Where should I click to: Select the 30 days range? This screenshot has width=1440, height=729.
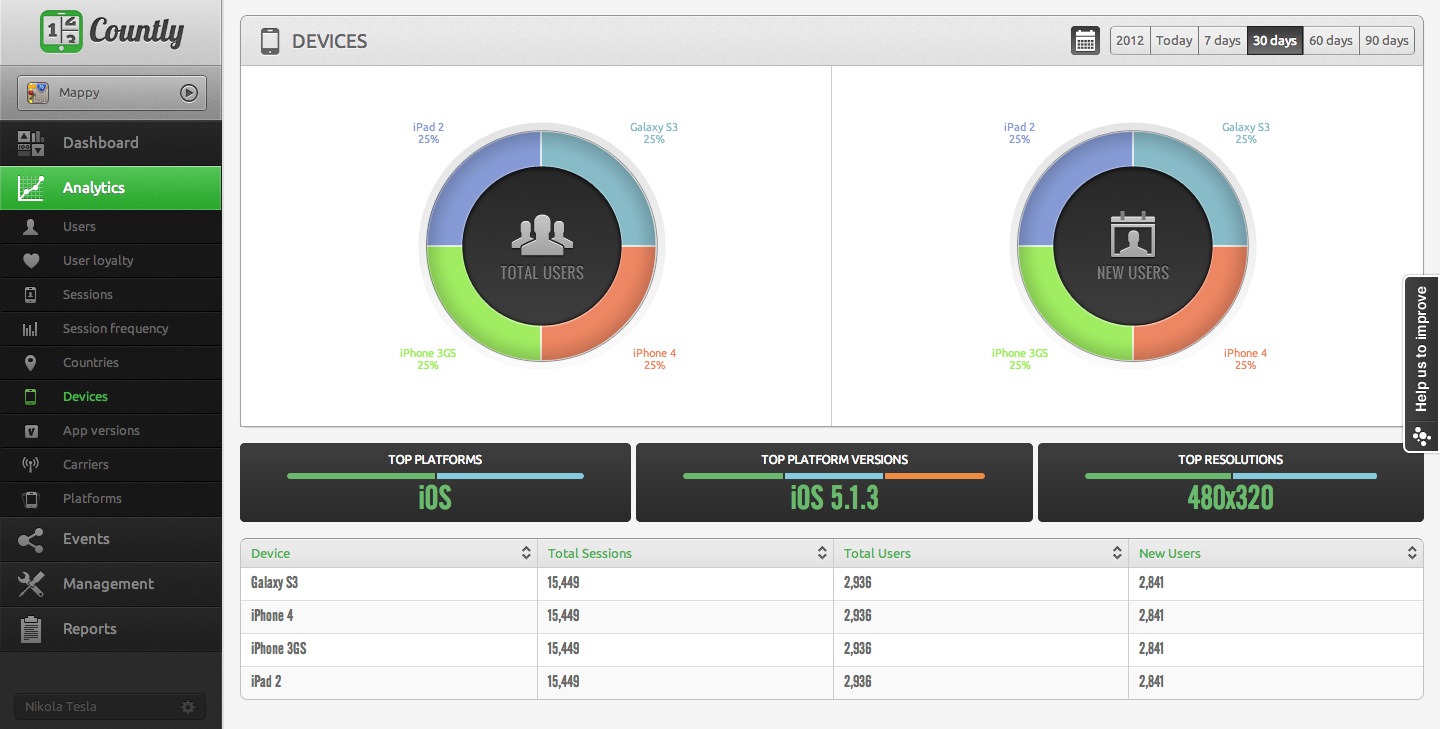[1275, 41]
